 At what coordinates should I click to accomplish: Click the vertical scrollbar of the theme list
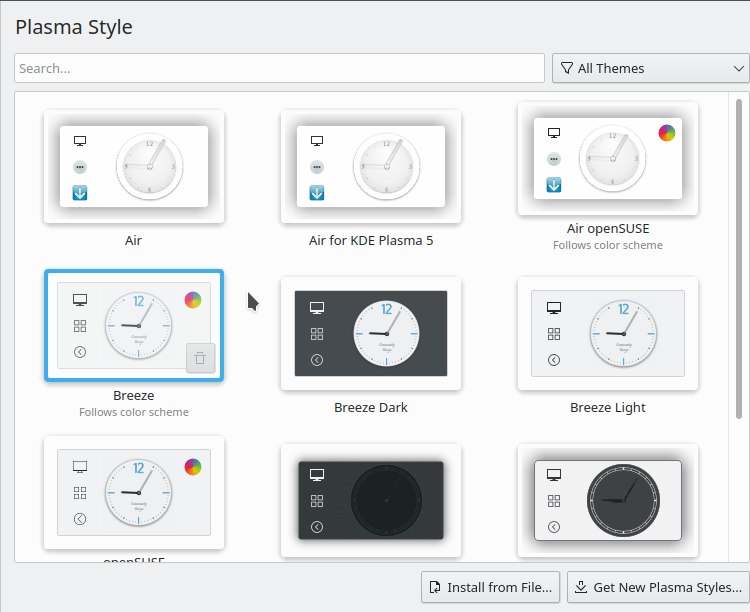[739, 258]
